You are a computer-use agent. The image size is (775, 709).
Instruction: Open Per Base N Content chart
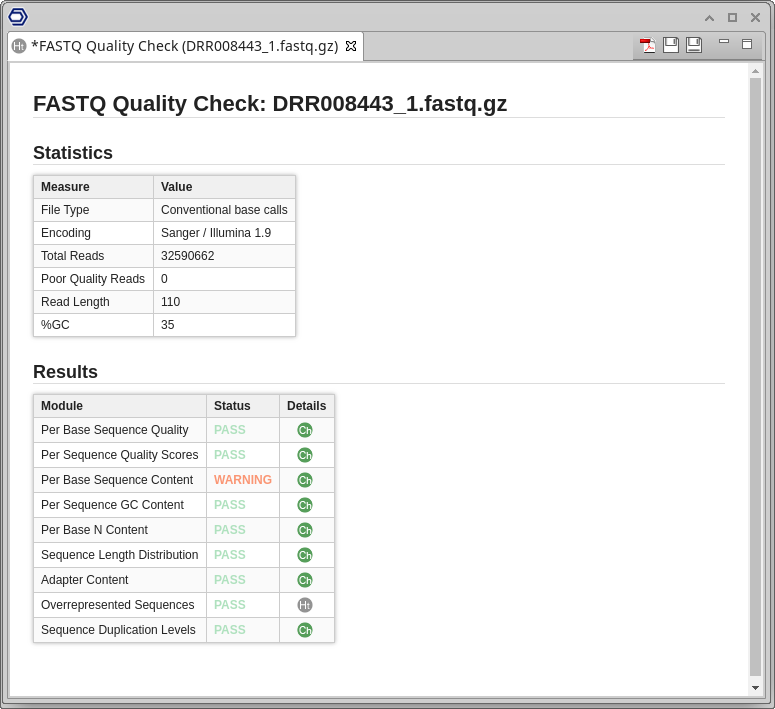(305, 530)
